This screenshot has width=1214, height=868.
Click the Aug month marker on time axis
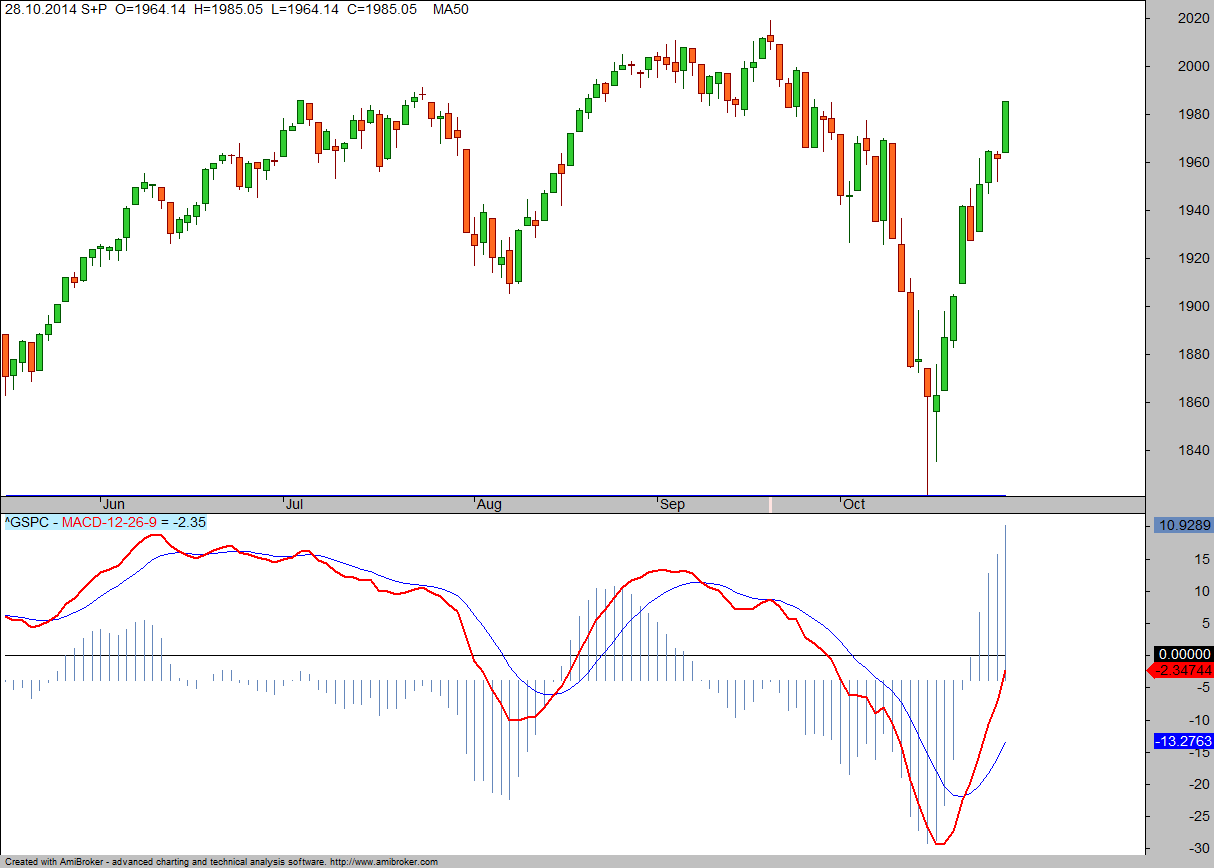489,504
